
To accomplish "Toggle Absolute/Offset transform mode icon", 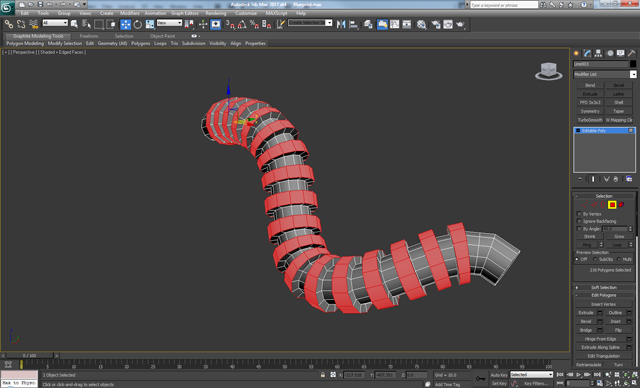I will tap(333, 375).
